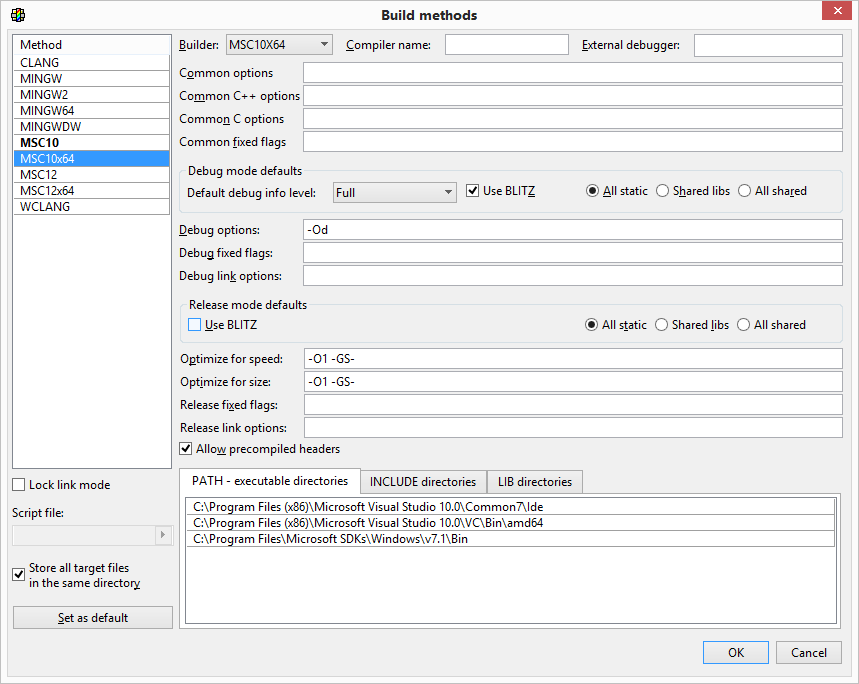Toggle Use BLITZ in Debug mode defaults

click(474, 191)
